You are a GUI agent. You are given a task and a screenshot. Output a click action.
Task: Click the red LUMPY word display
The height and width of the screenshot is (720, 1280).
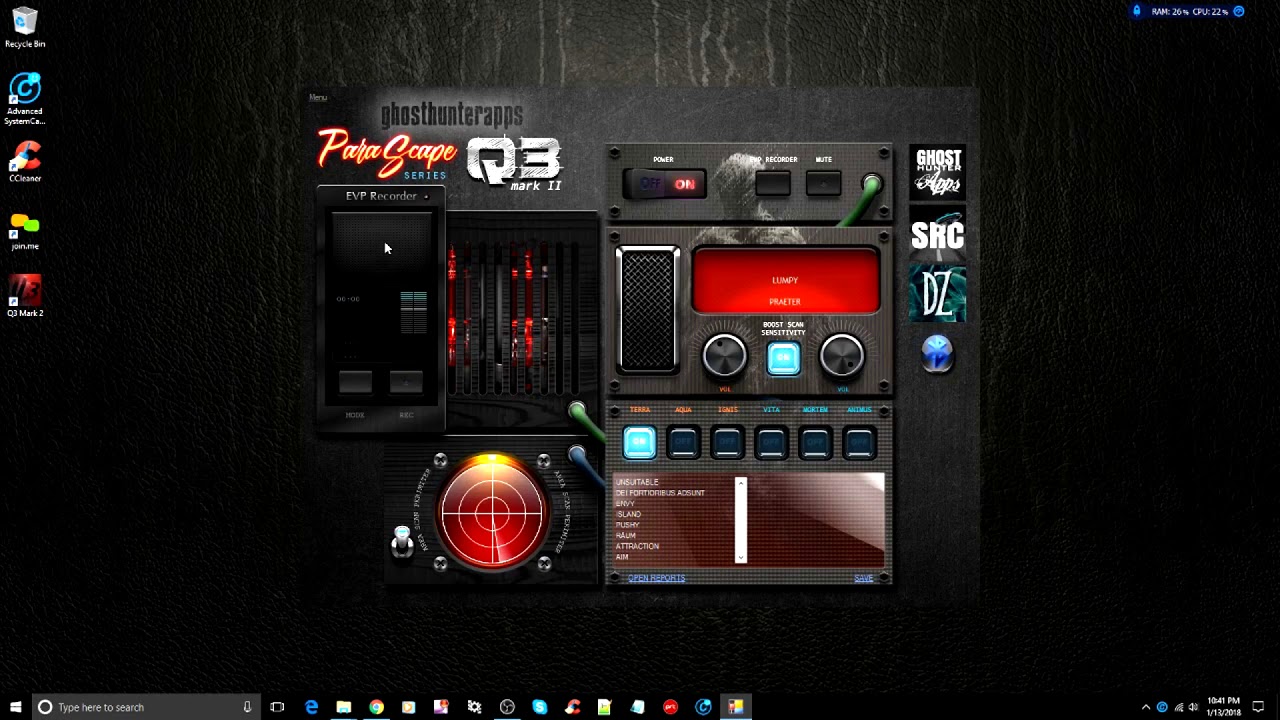pos(785,281)
